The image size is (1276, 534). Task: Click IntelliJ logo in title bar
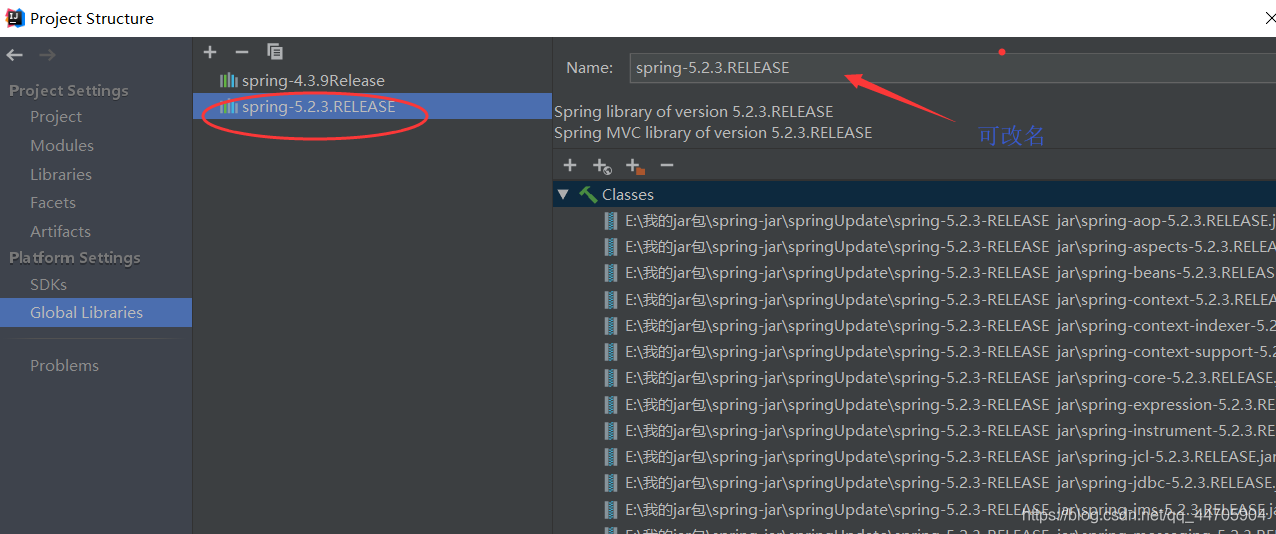coord(15,17)
